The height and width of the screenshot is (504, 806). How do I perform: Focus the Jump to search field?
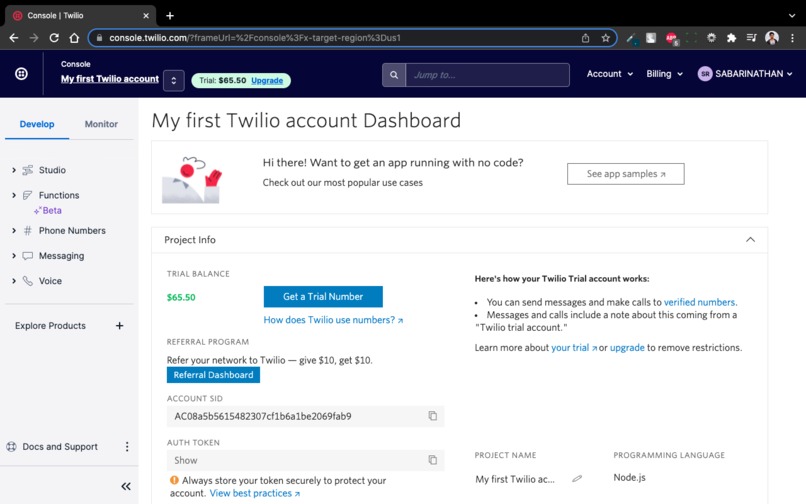(x=487, y=75)
